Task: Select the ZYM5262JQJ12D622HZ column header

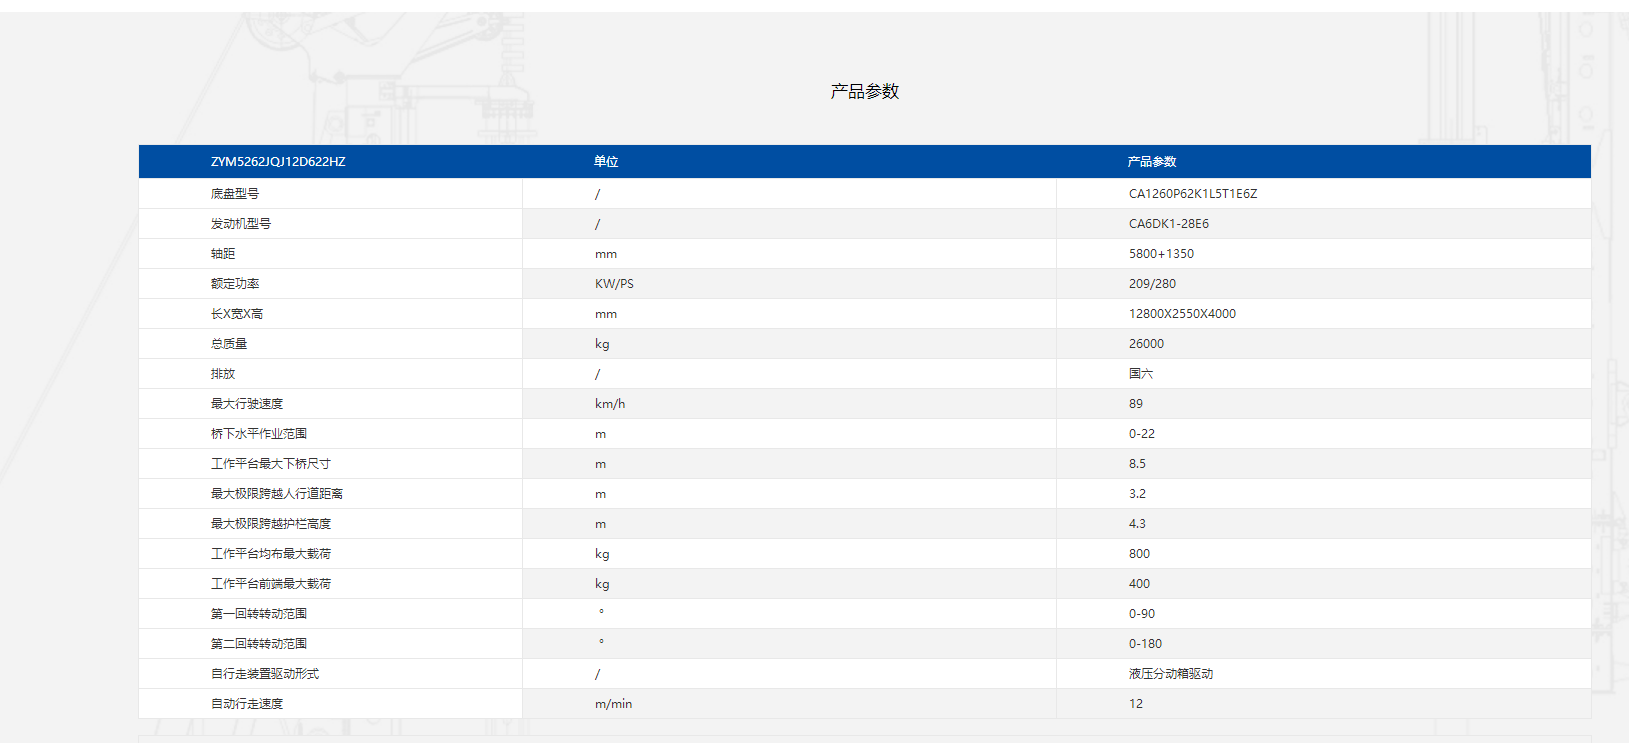Action: [278, 161]
